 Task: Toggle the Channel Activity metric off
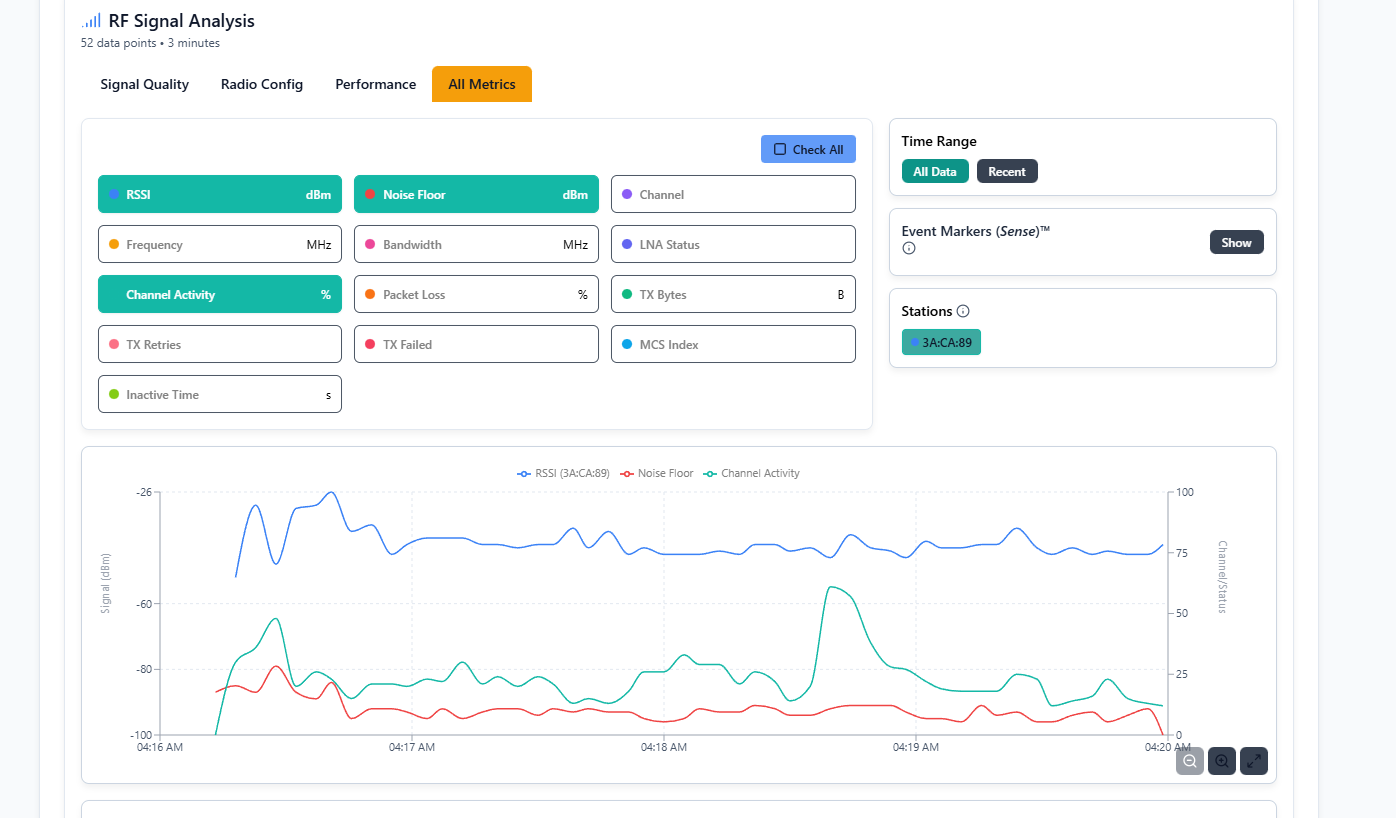point(220,295)
